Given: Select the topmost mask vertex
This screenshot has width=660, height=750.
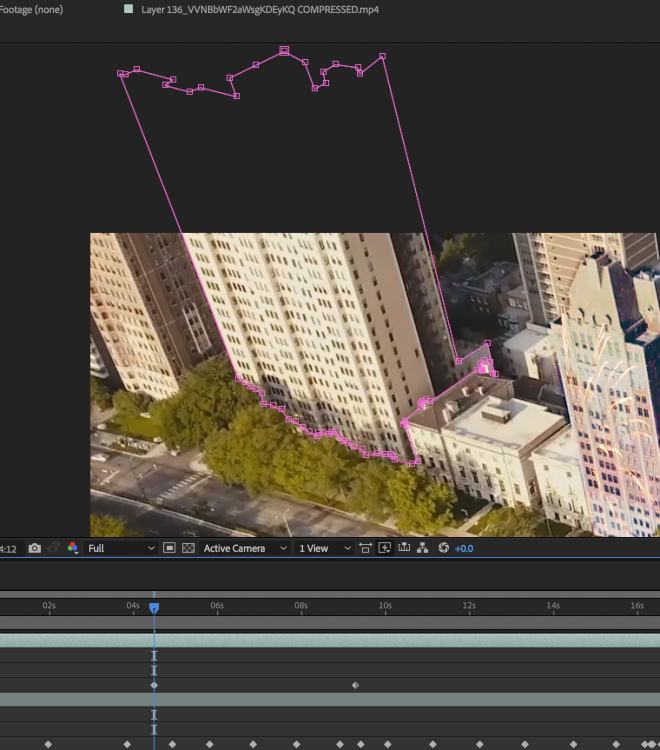Looking at the screenshot, I should (284, 50).
